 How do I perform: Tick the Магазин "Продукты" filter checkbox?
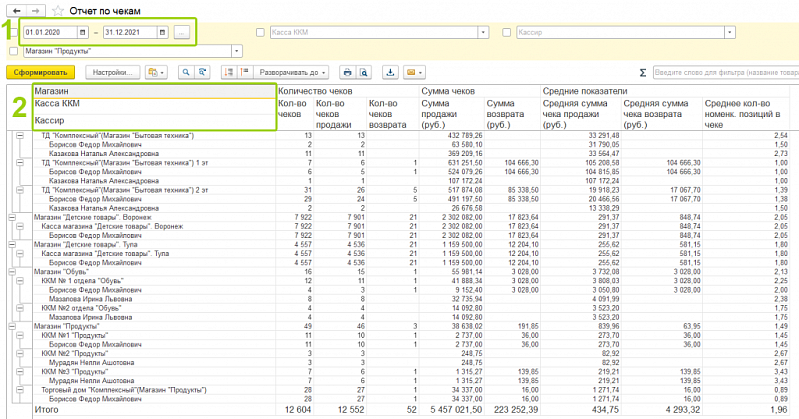[x=12, y=50]
